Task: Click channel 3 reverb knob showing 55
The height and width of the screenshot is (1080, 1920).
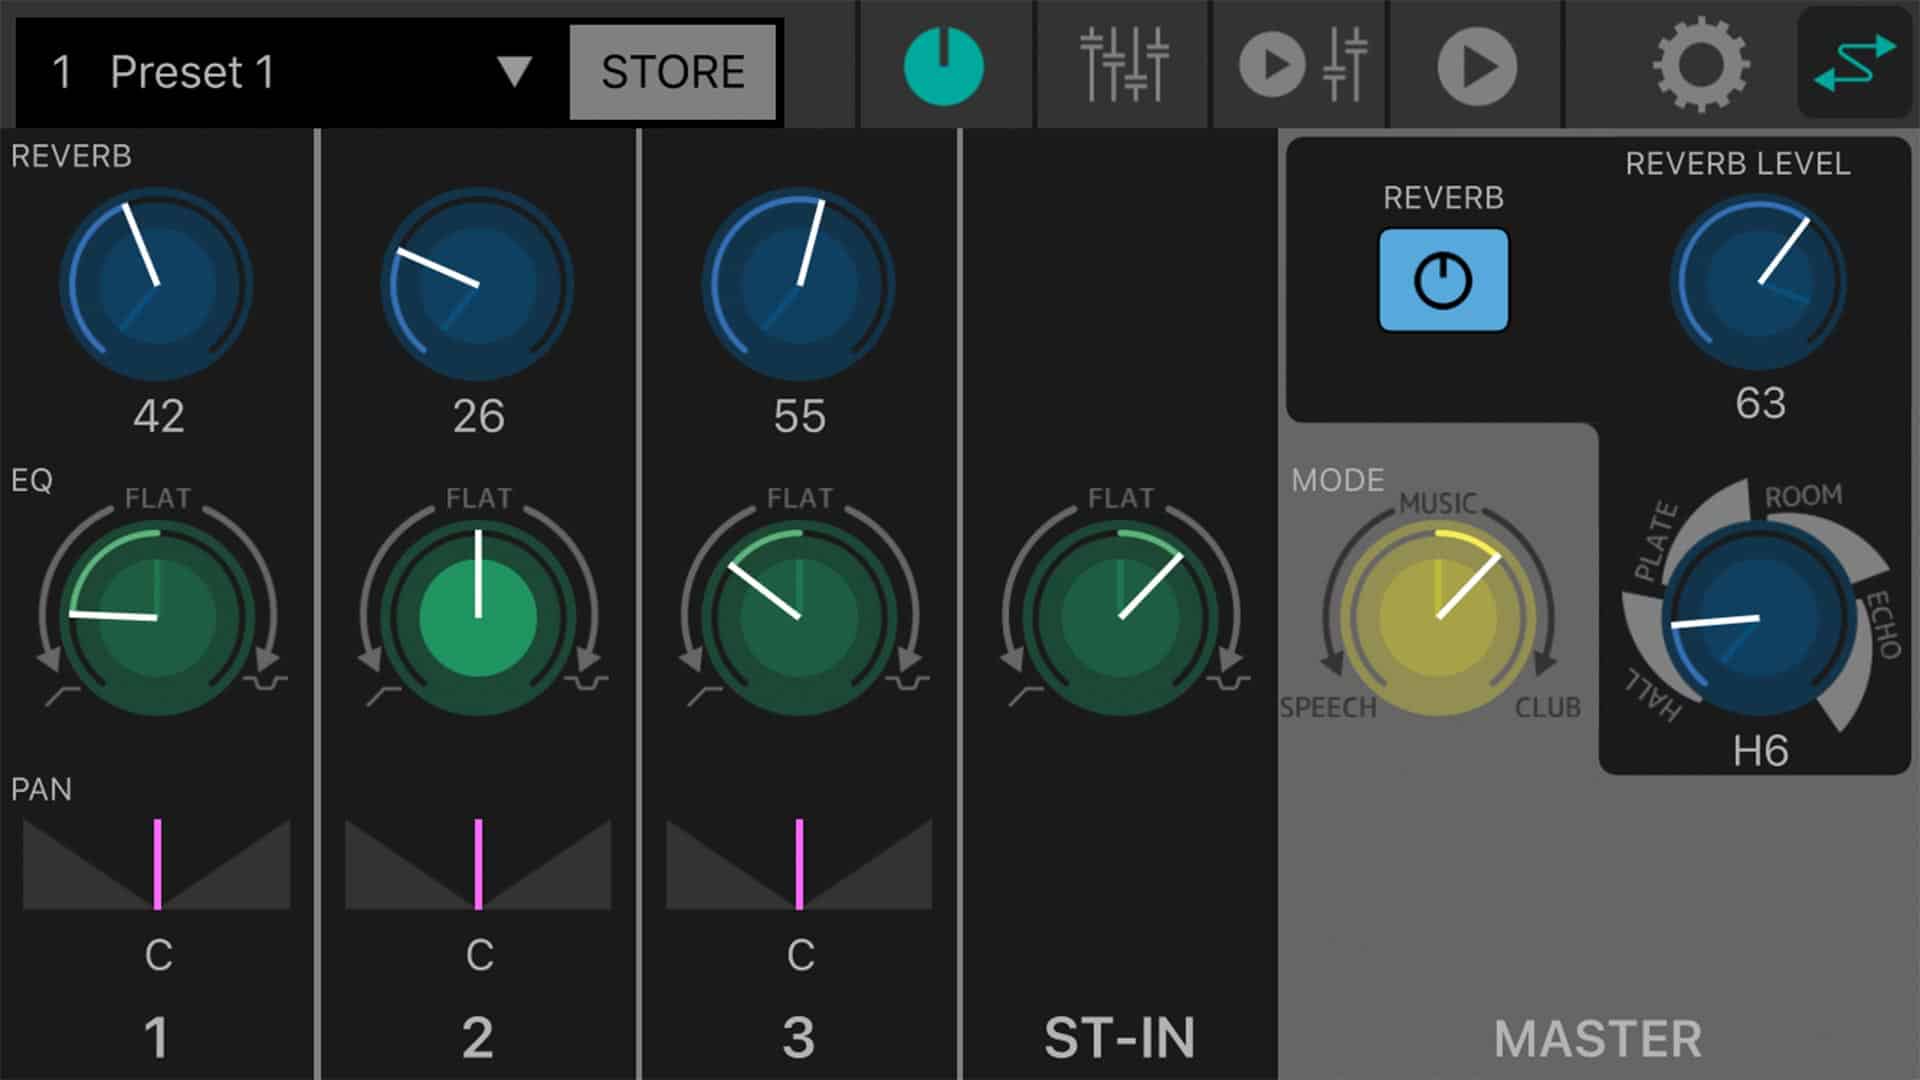Action: tap(799, 285)
